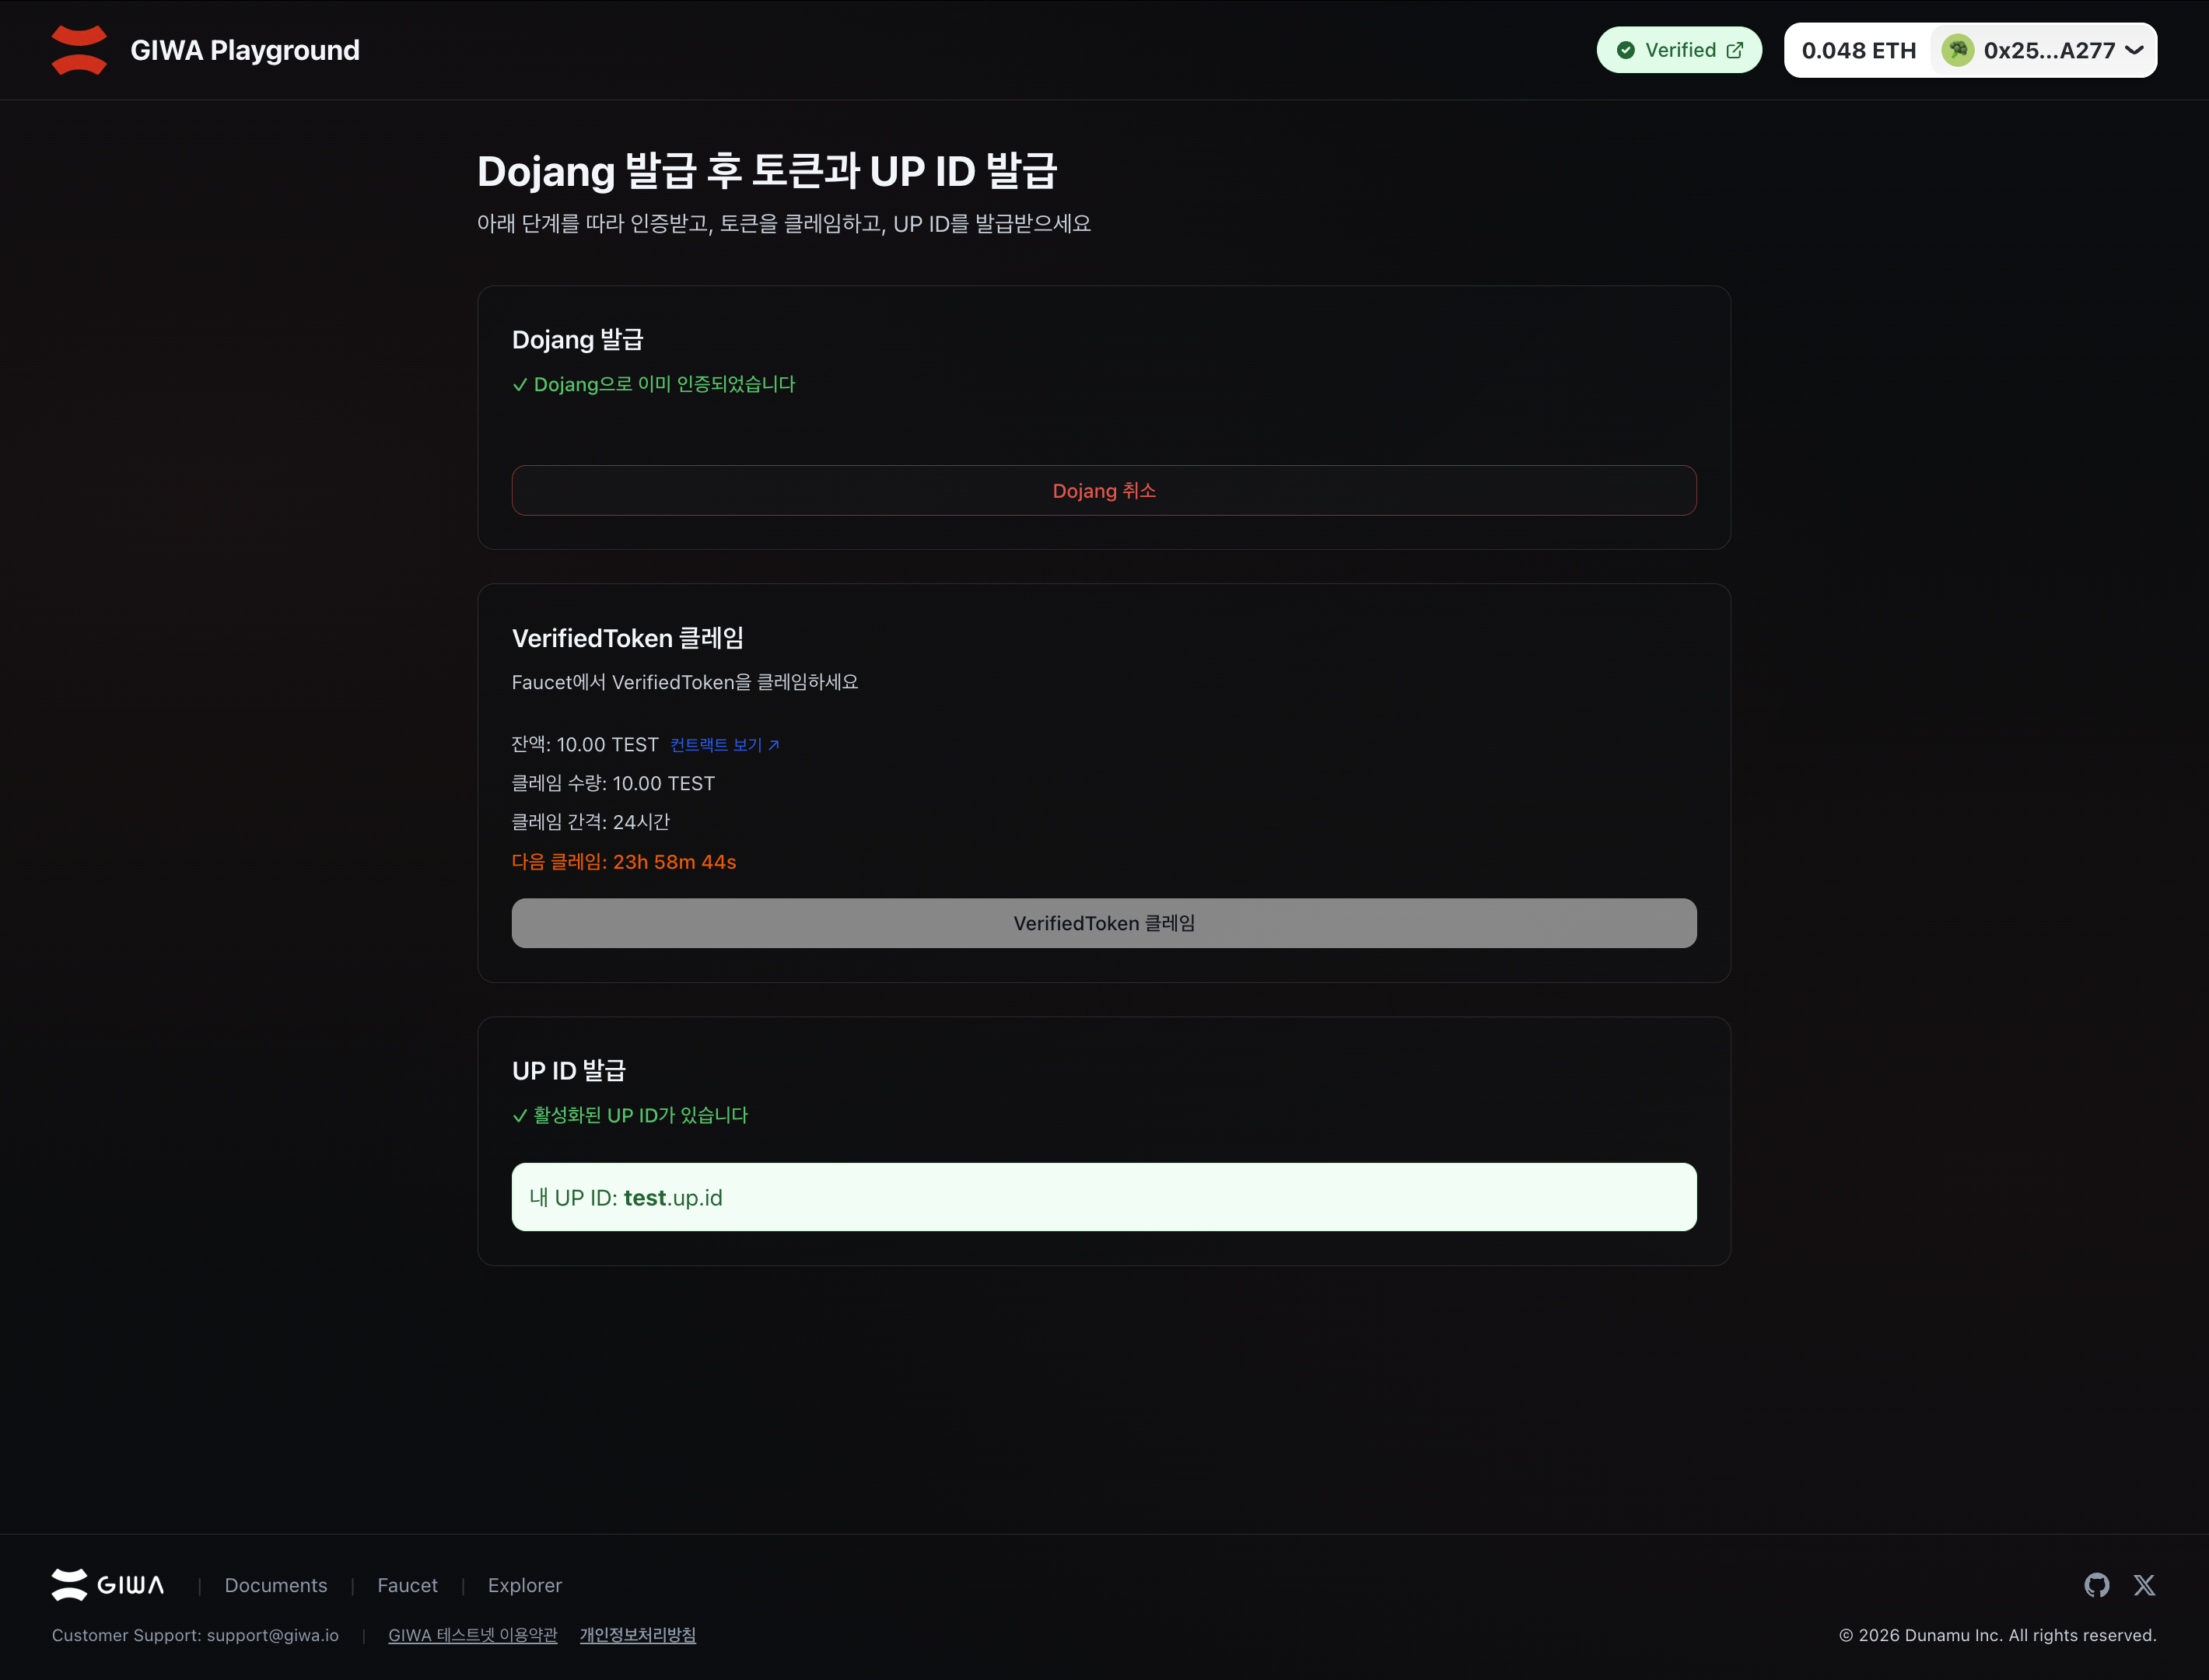Open Documents footer link
Screen dimensions: 2209x1680
(276, 1585)
